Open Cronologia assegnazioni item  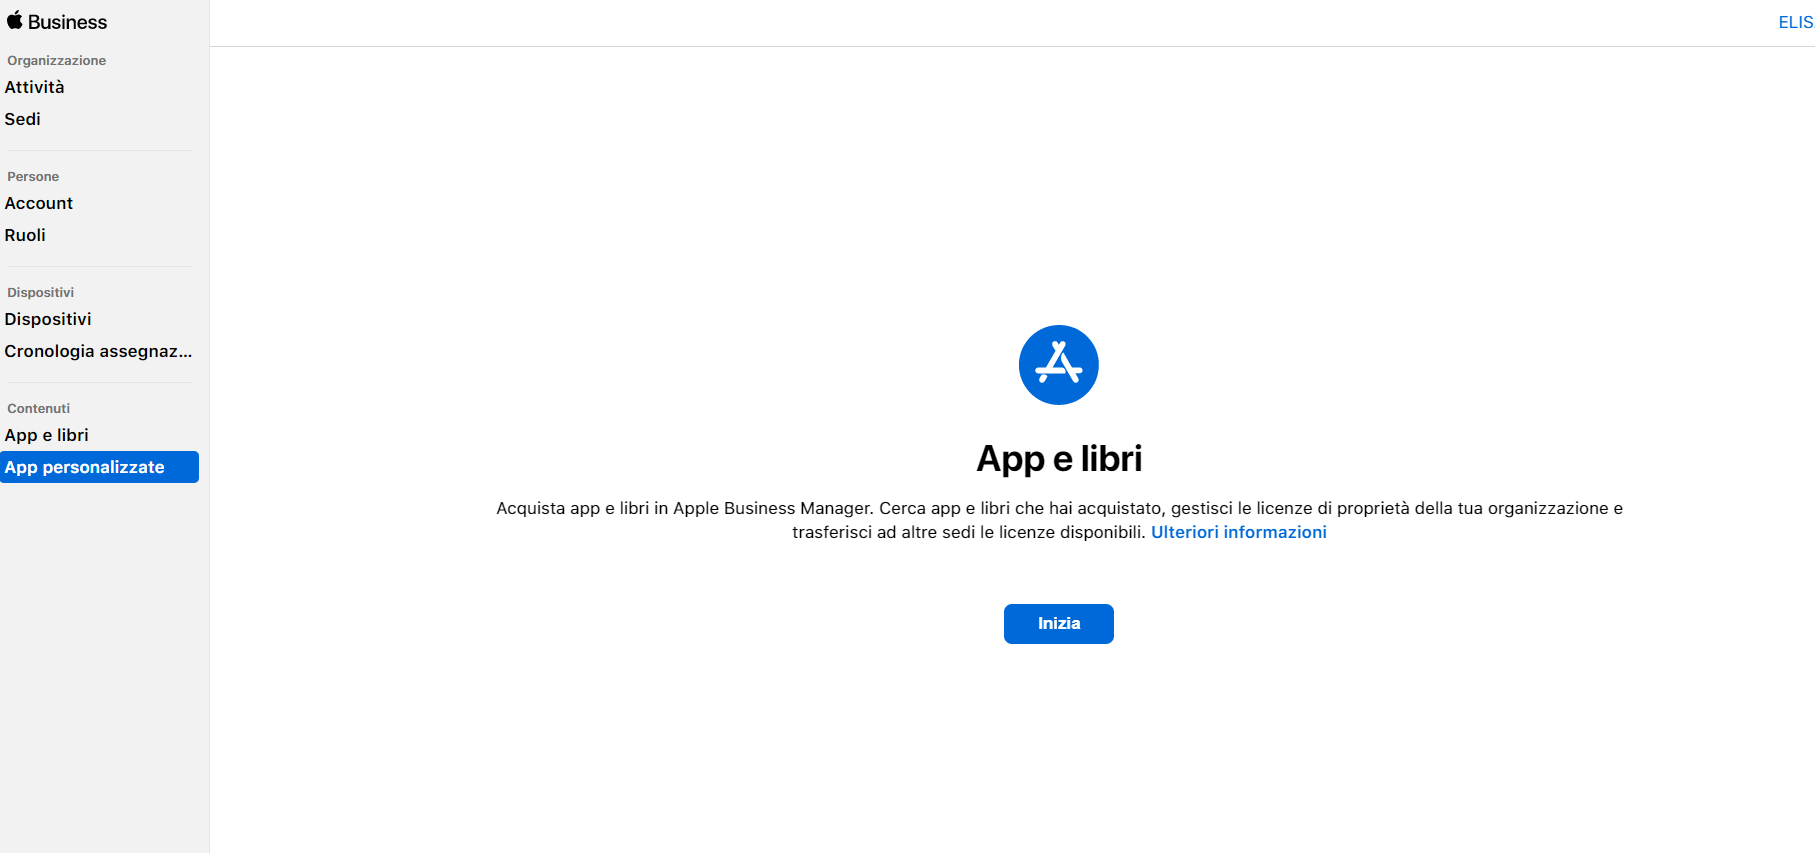point(98,351)
